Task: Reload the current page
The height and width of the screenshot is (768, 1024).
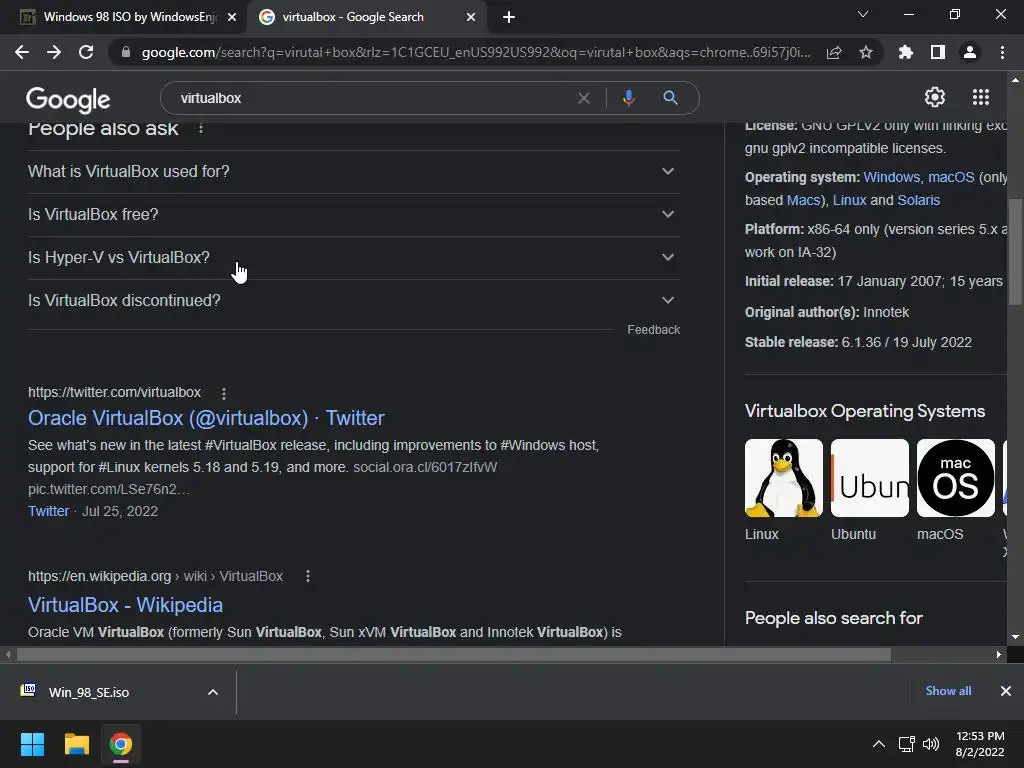Action: 86,52
